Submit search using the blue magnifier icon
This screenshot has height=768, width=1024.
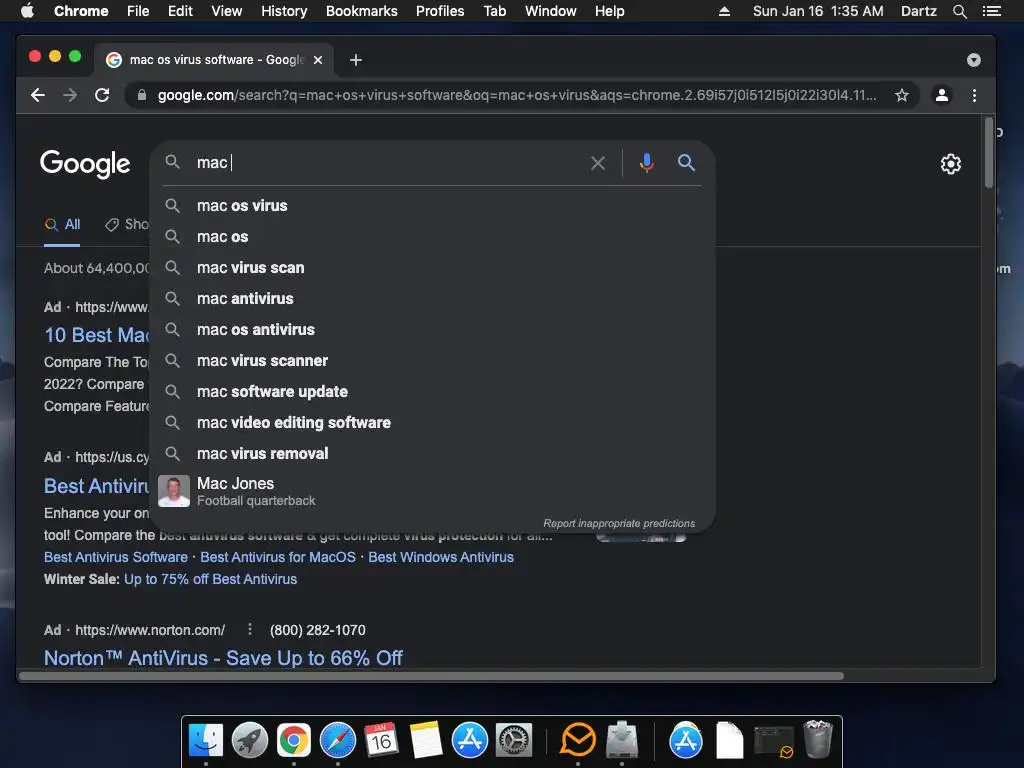click(686, 163)
